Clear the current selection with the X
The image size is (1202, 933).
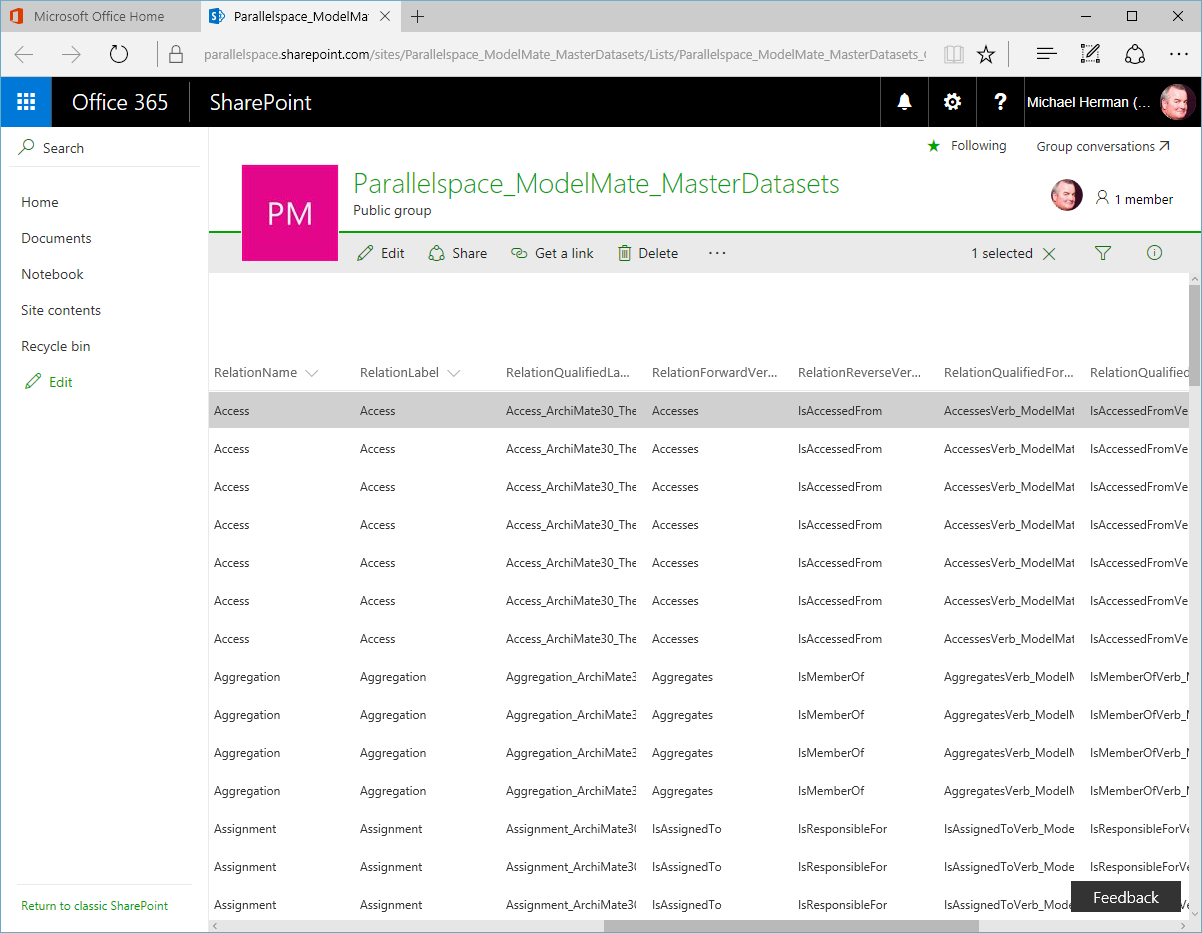(1049, 253)
